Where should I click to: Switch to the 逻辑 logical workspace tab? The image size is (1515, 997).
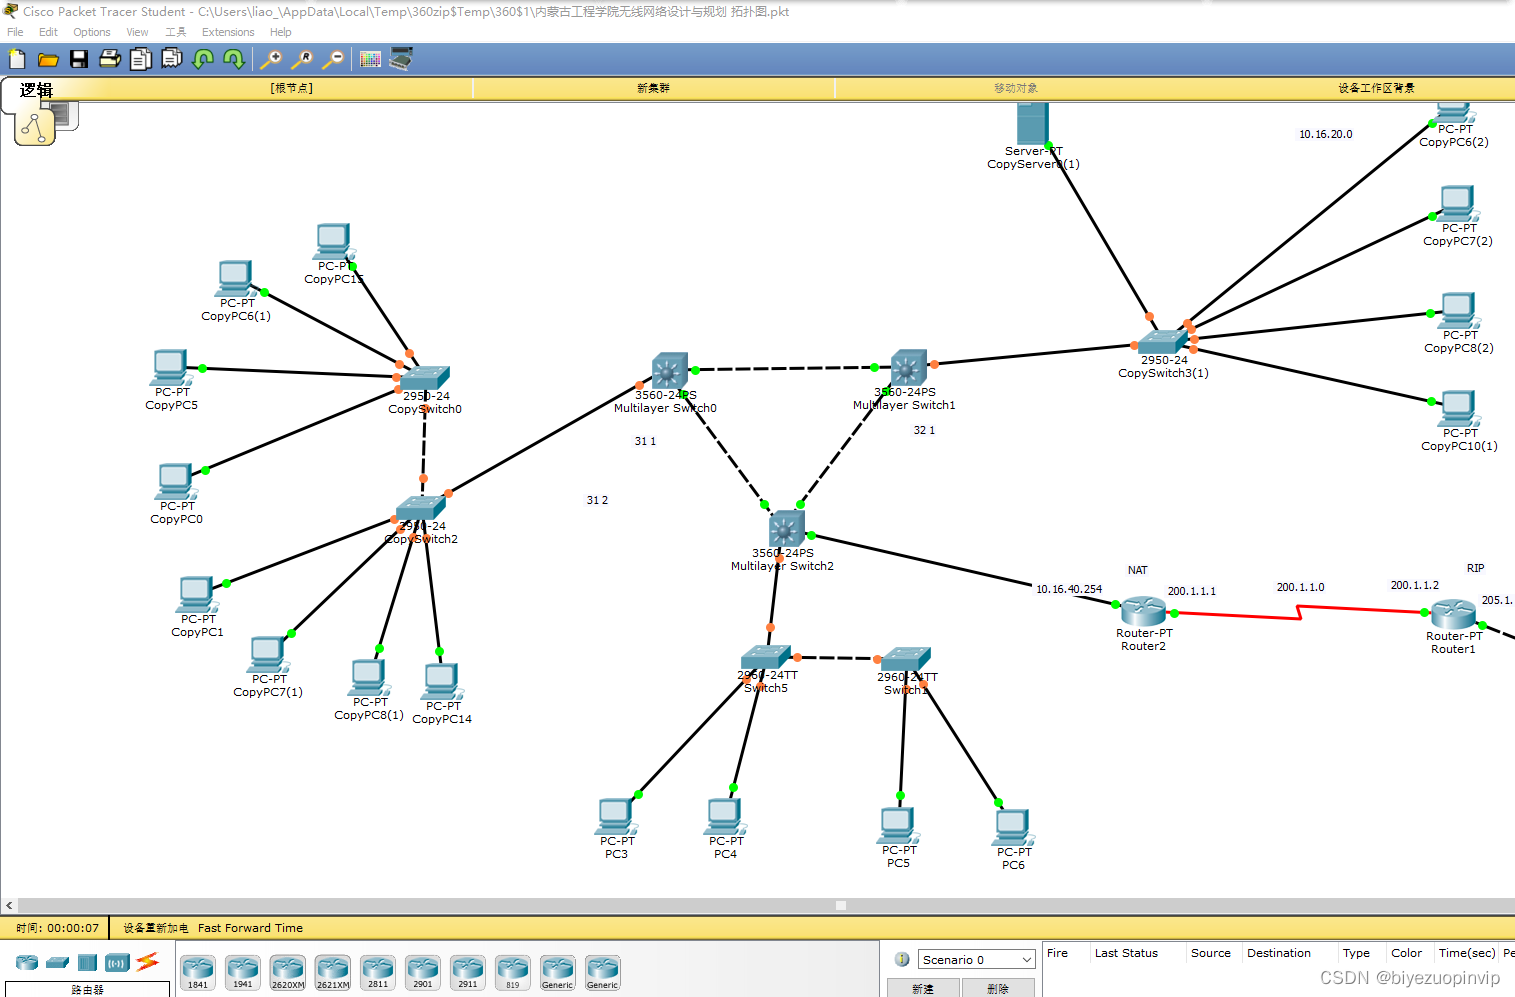click(x=36, y=90)
